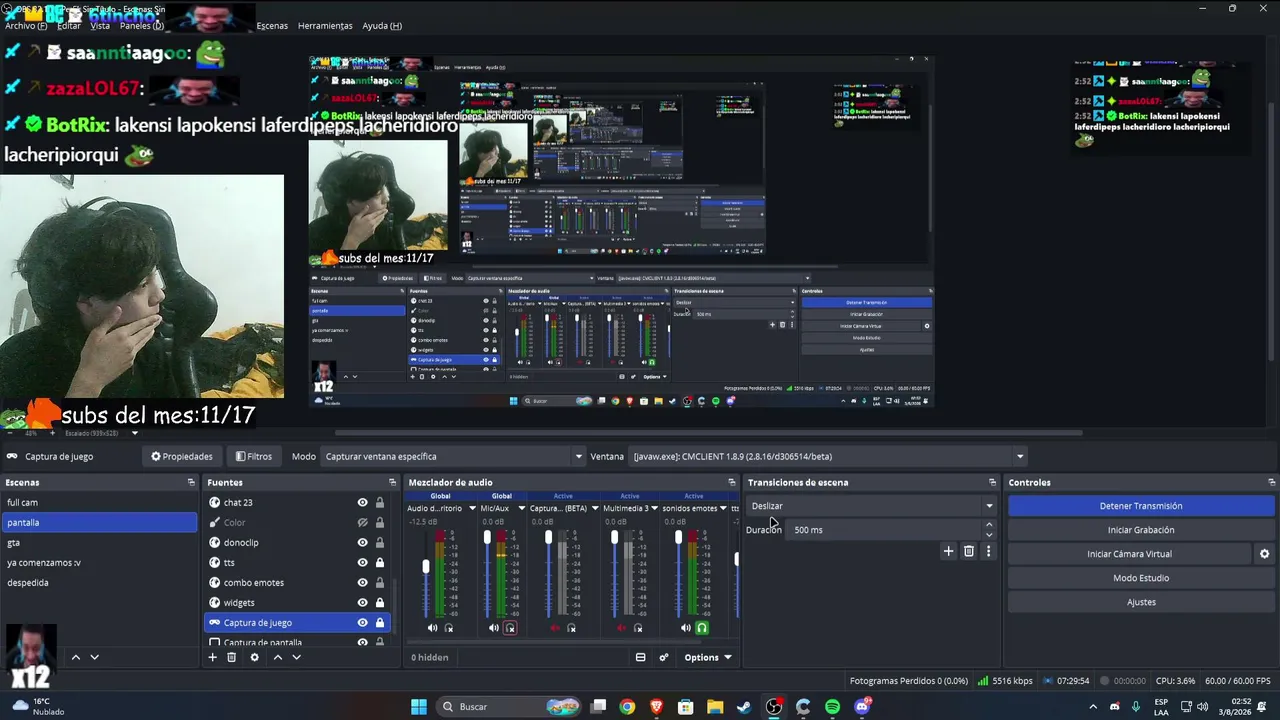
Task: Float the Transiciones de escena dock
Action: (x=992, y=482)
